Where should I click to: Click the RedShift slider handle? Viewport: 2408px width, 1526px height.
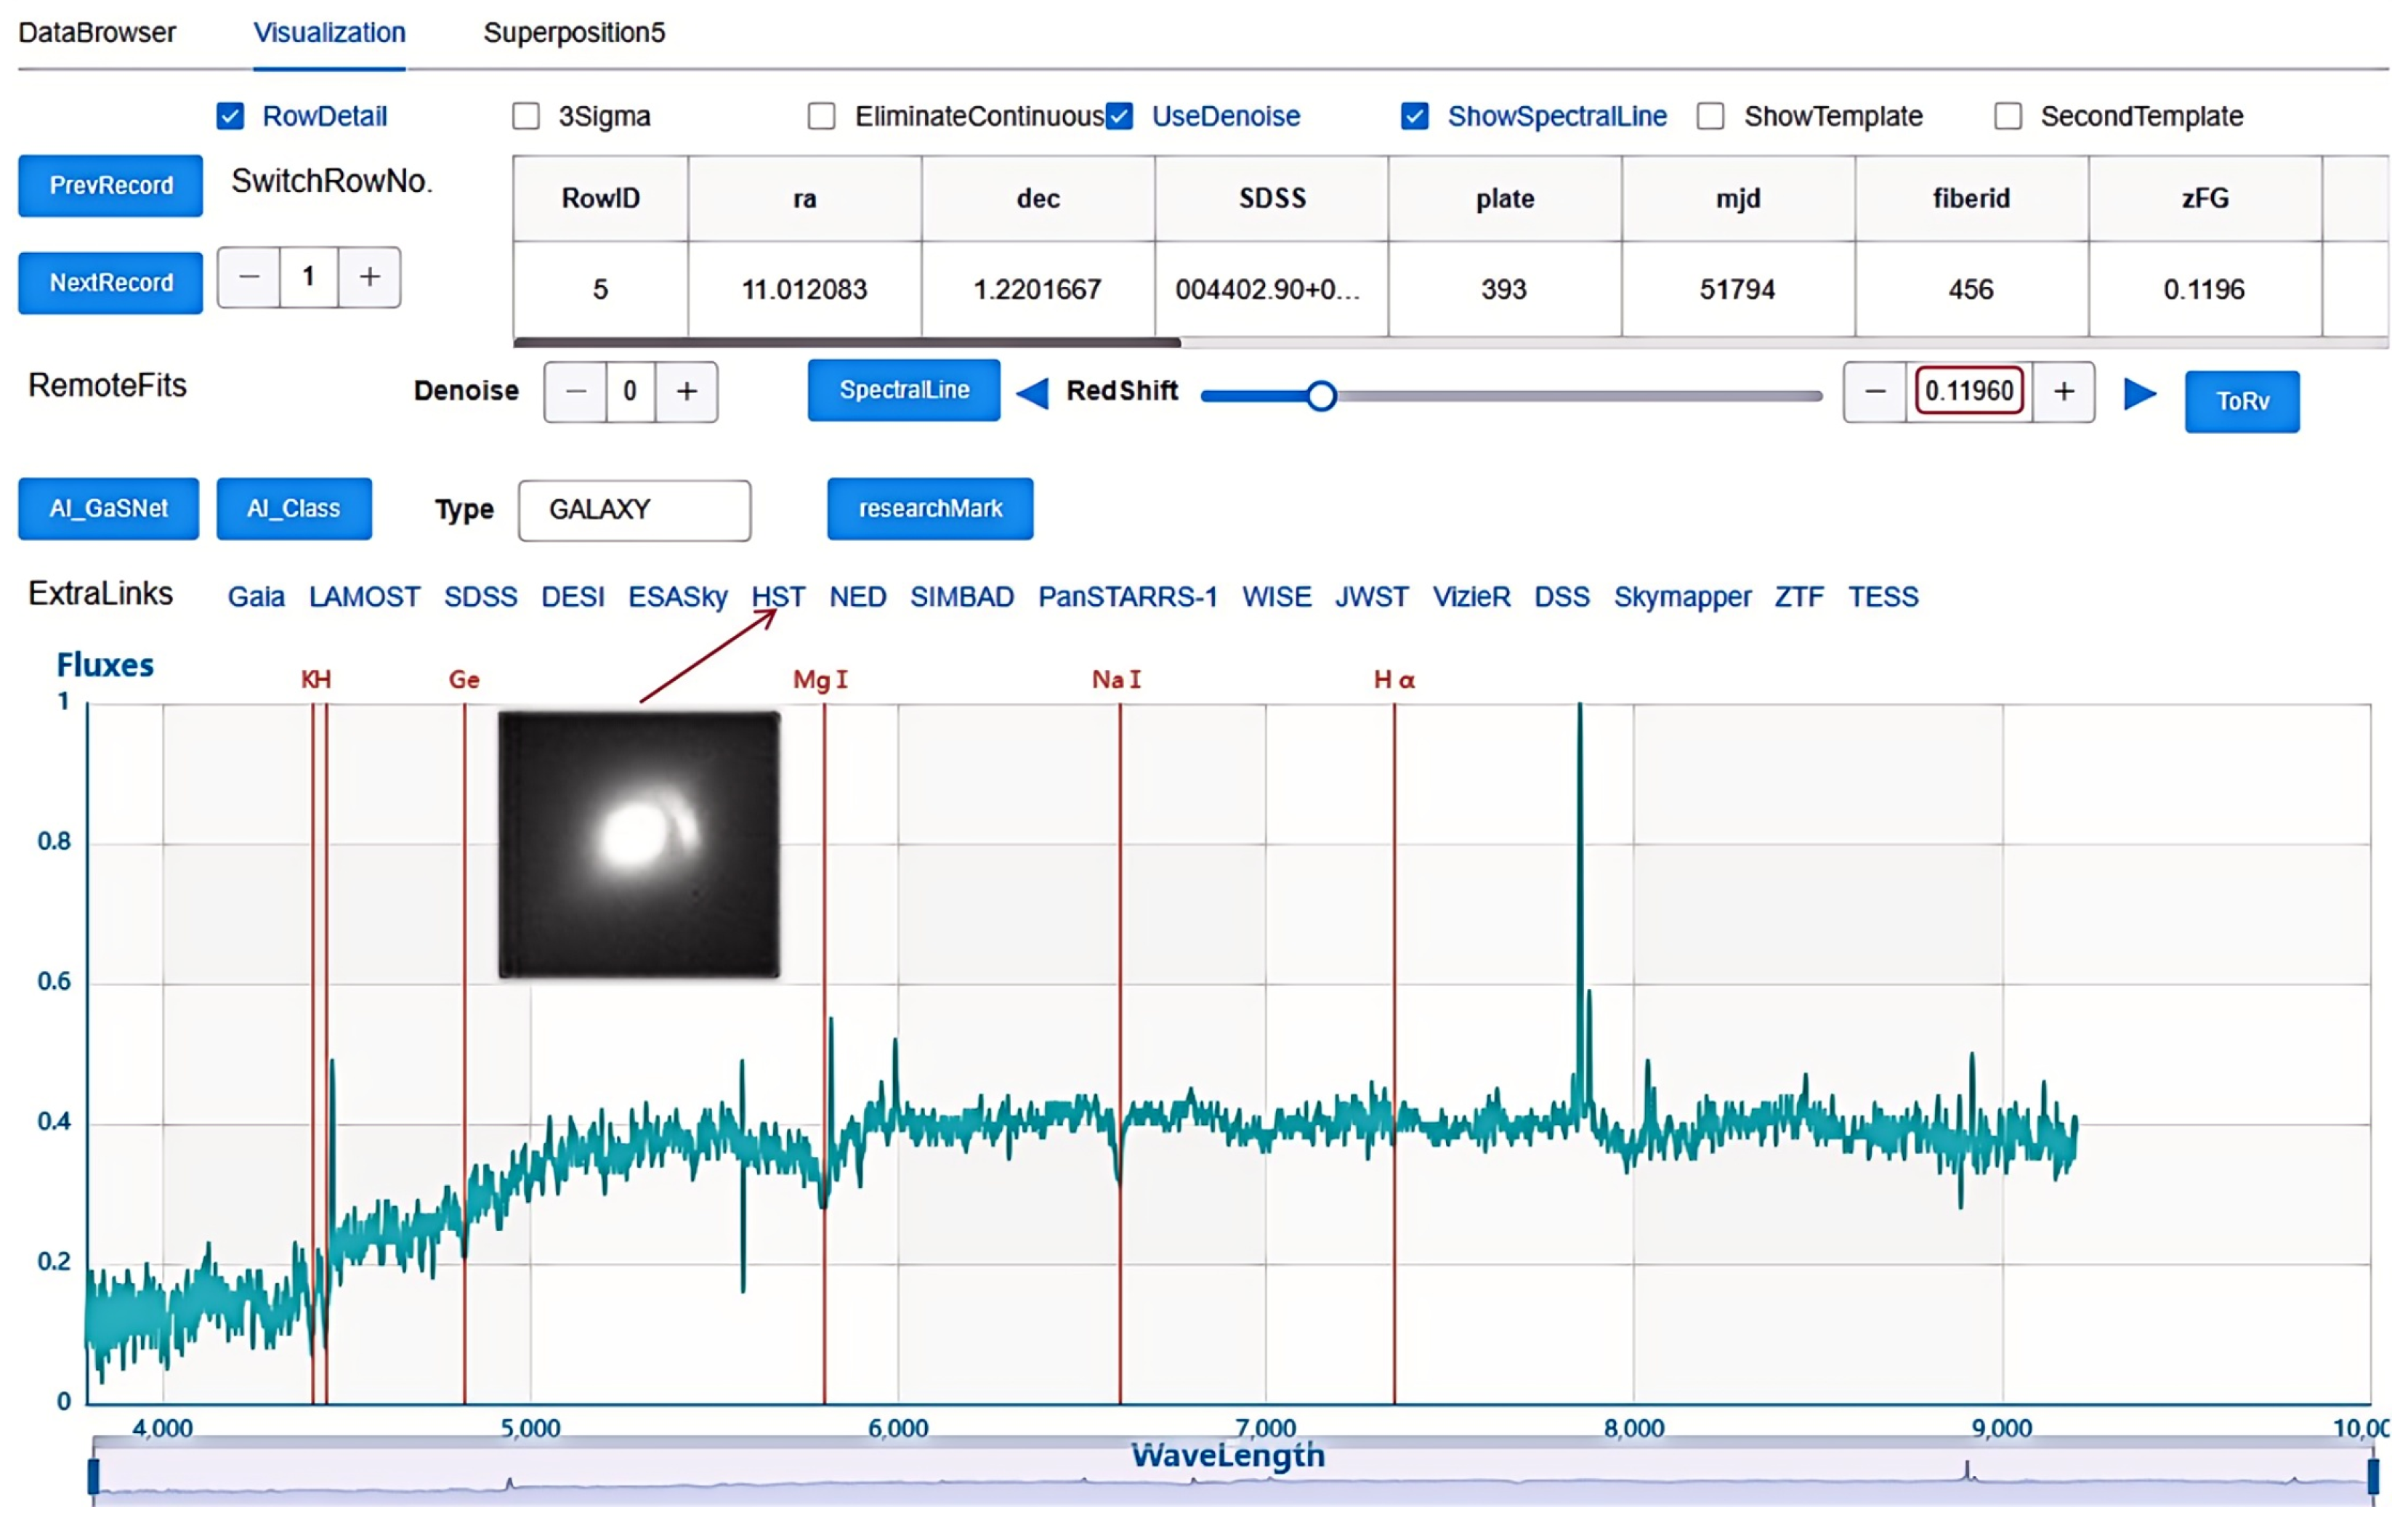click(x=1321, y=396)
